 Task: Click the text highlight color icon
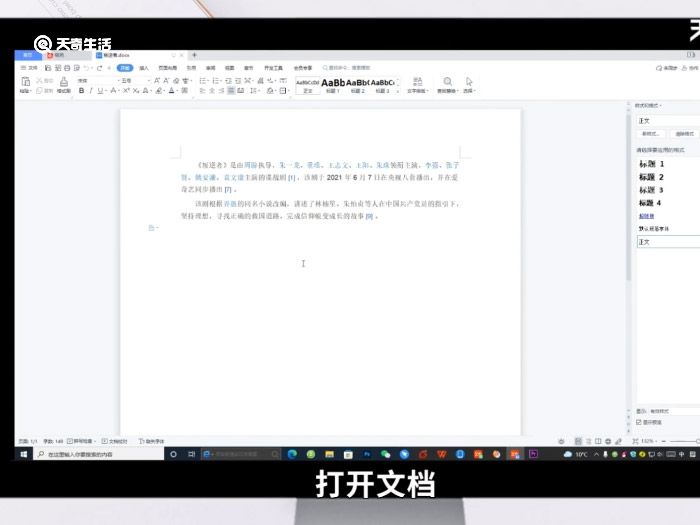(159, 91)
